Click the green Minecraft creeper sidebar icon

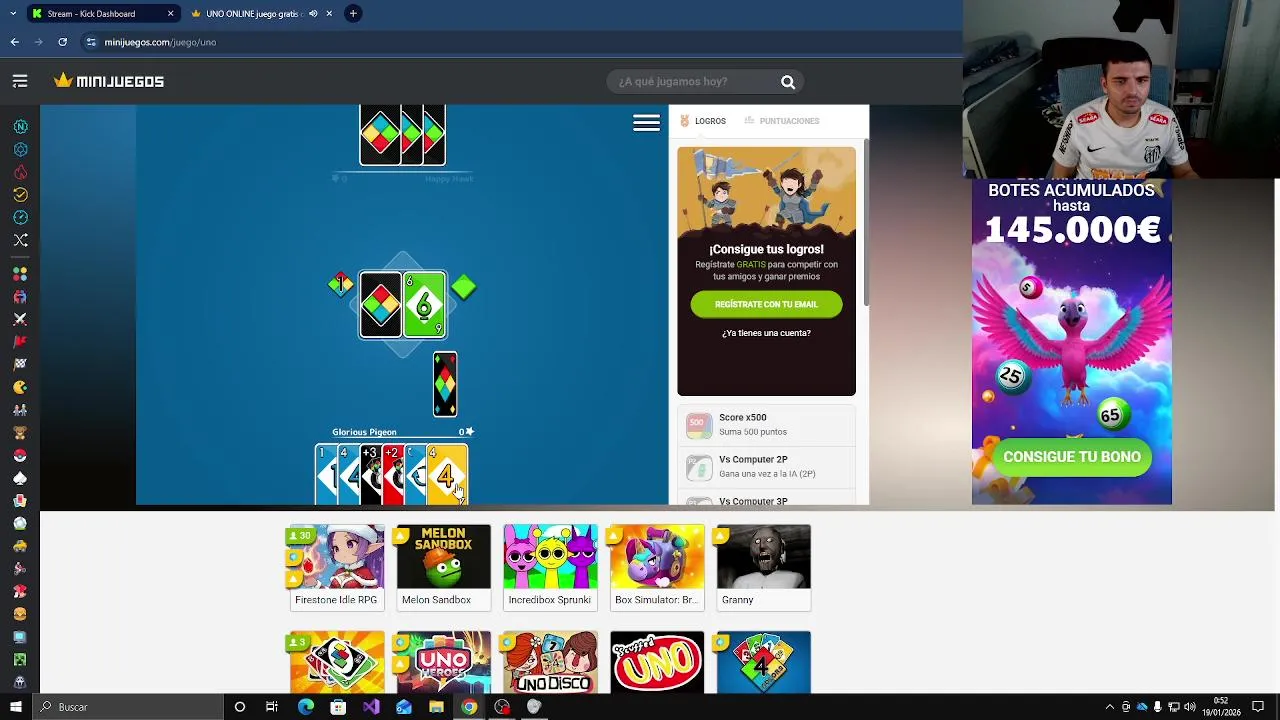(x=20, y=660)
